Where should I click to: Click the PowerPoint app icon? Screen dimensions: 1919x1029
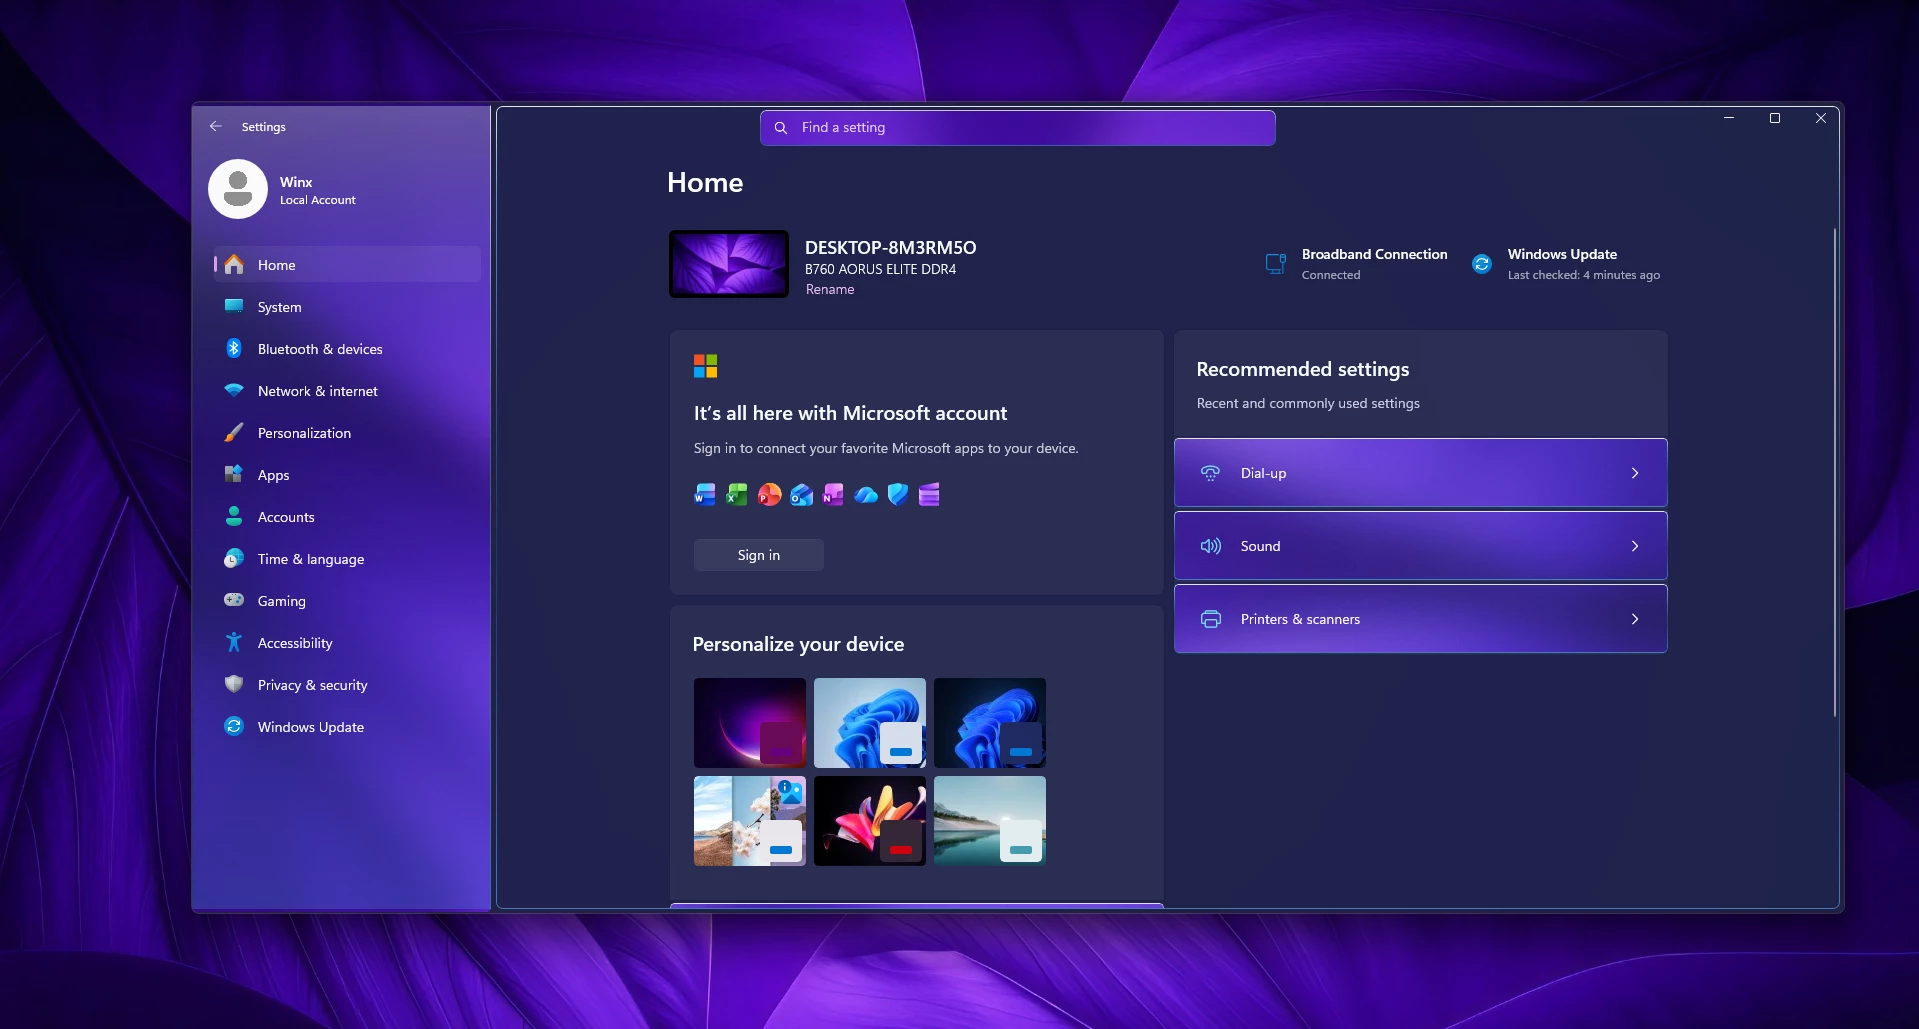769,494
